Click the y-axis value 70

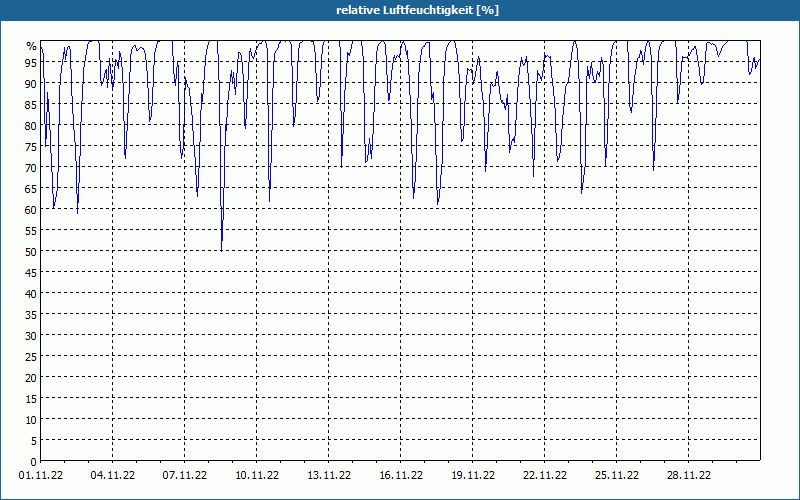pyautogui.click(x=31, y=168)
